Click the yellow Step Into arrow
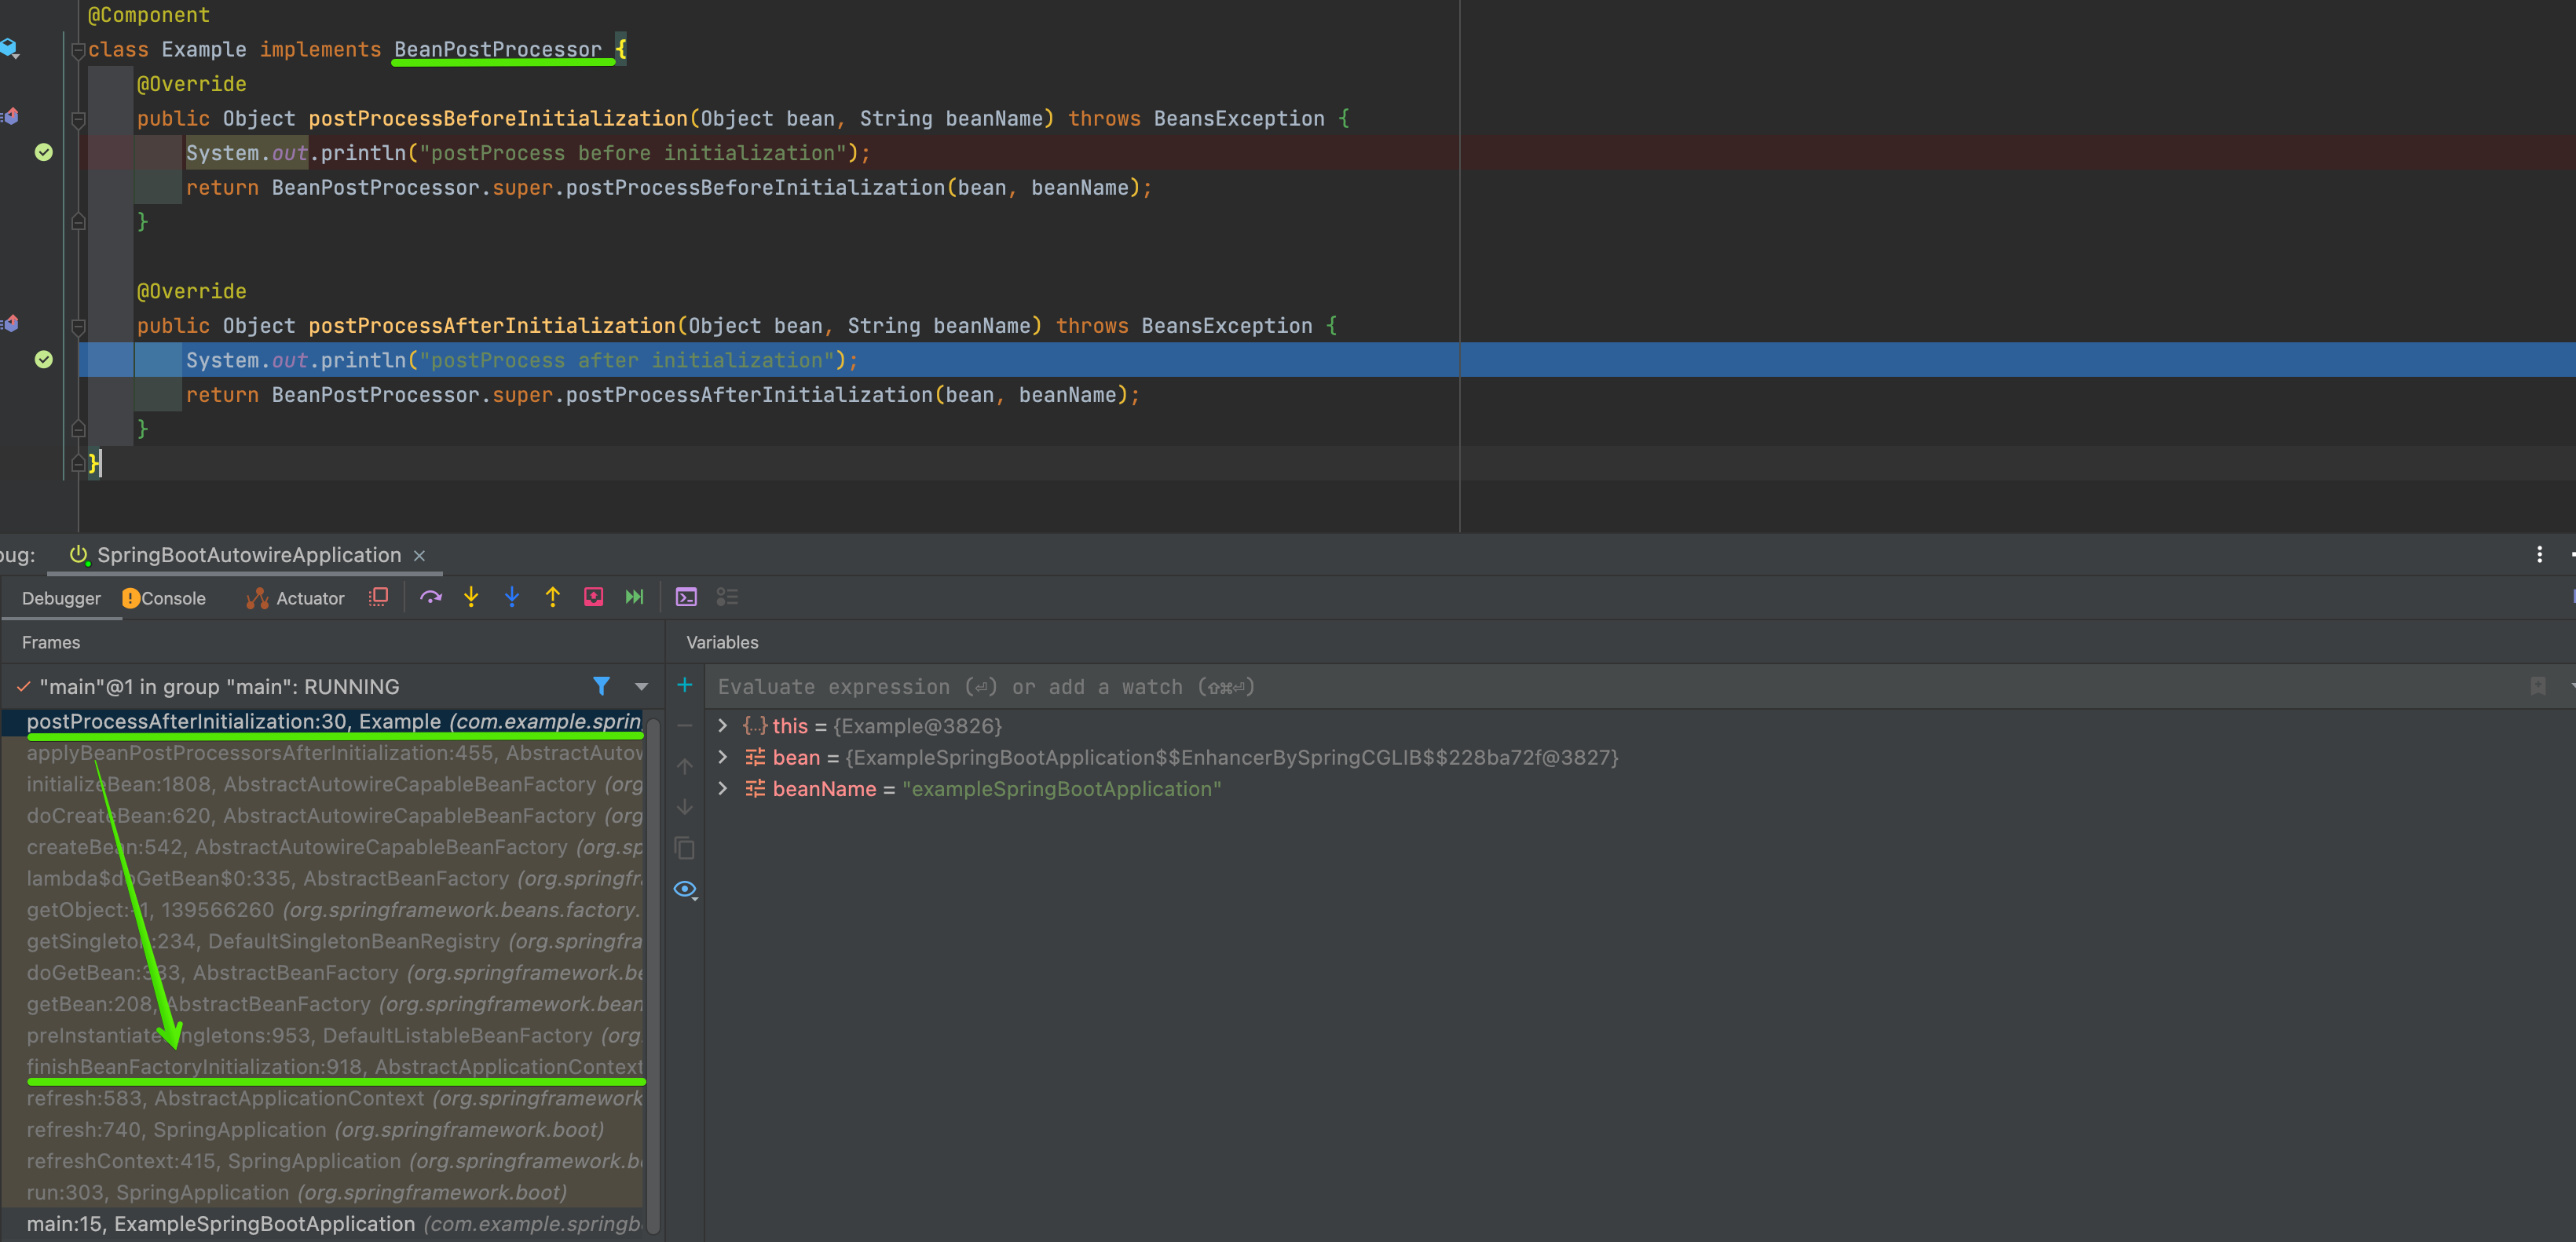This screenshot has height=1242, width=2576. click(471, 597)
